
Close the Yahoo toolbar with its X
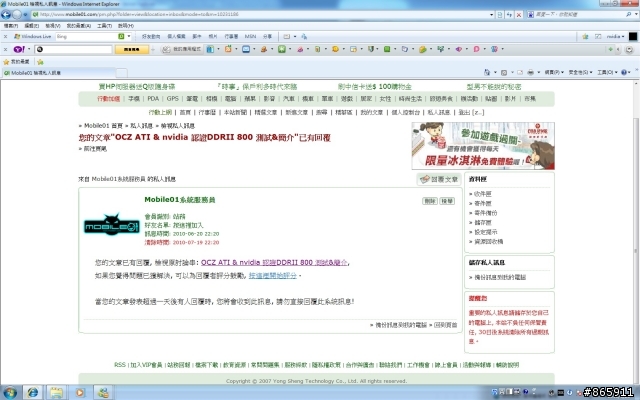[5, 49]
